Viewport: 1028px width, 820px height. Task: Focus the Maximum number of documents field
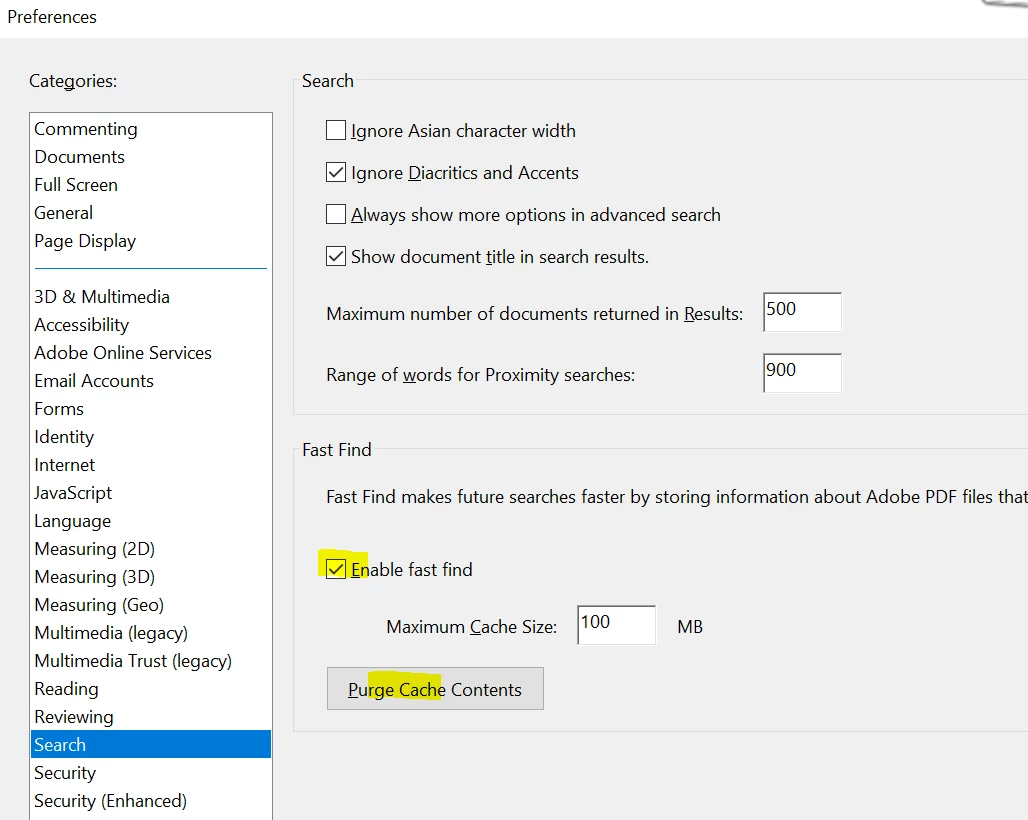802,312
